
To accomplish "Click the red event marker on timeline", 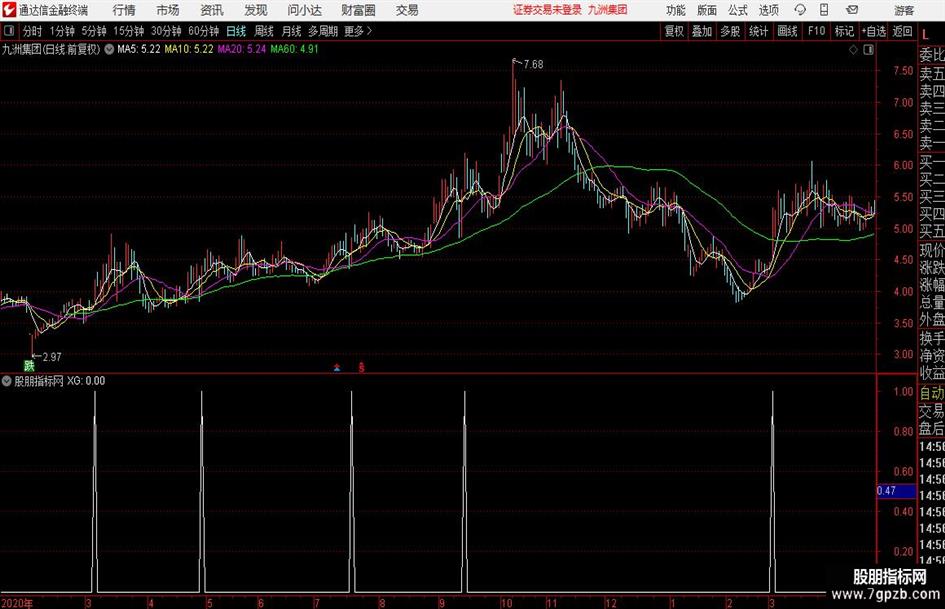I will coord(362,367).
